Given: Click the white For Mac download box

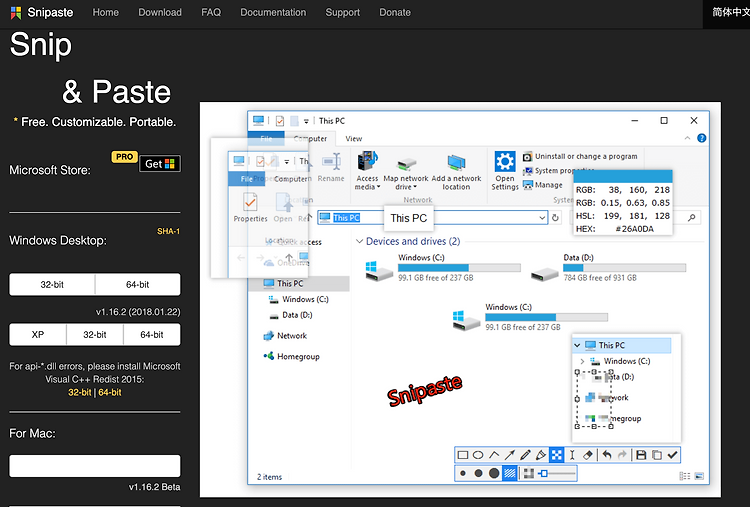Looking at the screenshot, I should click(x=95, y=466).
